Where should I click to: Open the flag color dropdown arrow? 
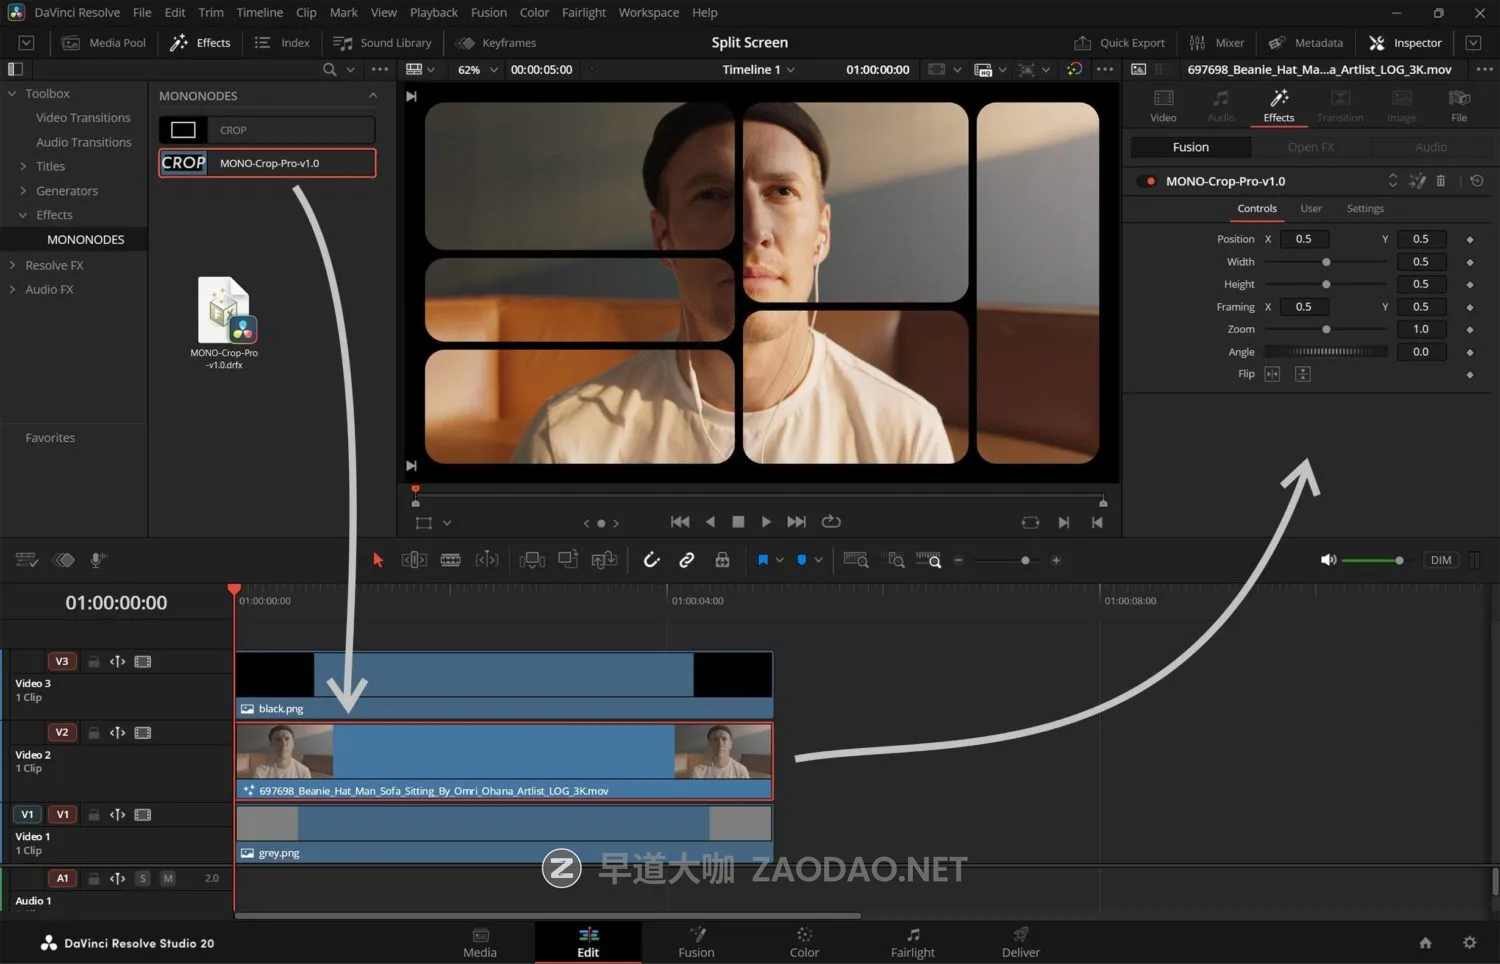[x=779, y=560]
